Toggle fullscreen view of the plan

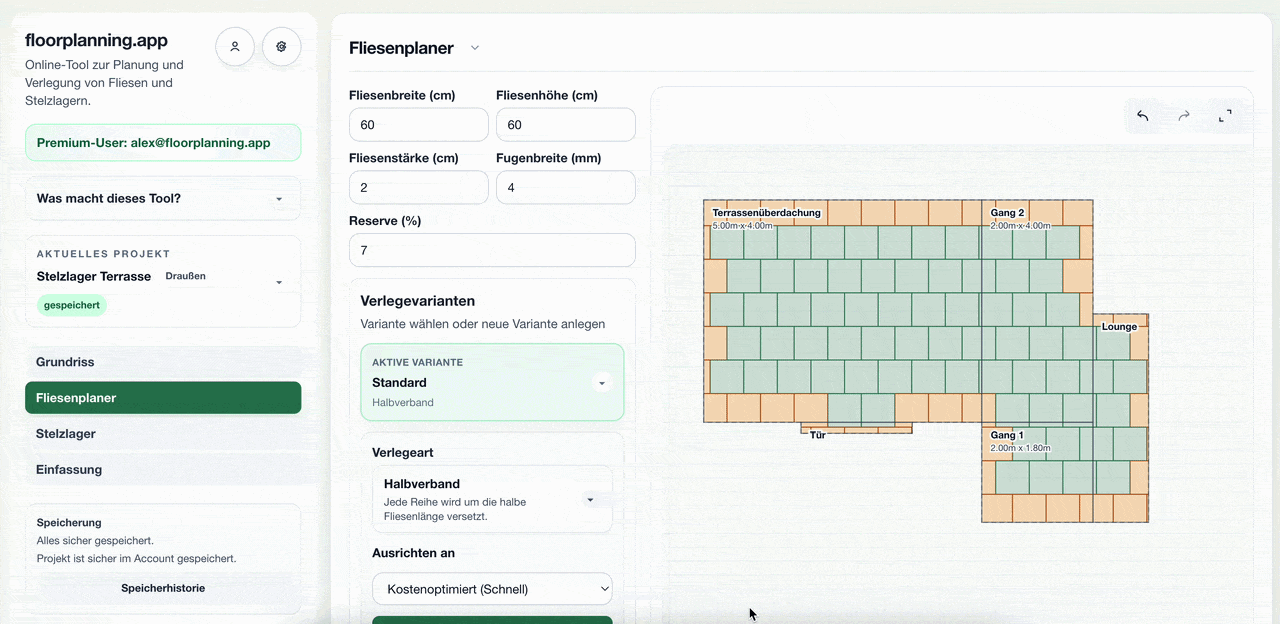click(x=1225, y=116)
